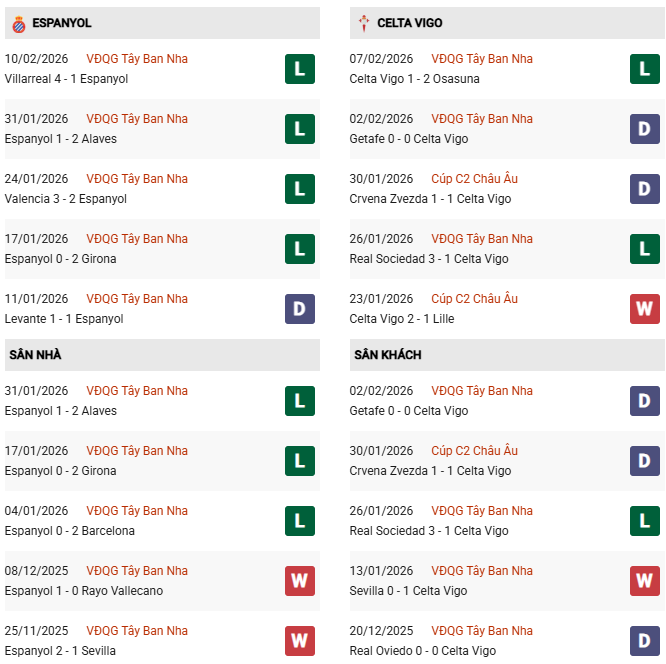Click the Espanyol club crest icon
Screen dimensions: 666x664
(18, 23)
